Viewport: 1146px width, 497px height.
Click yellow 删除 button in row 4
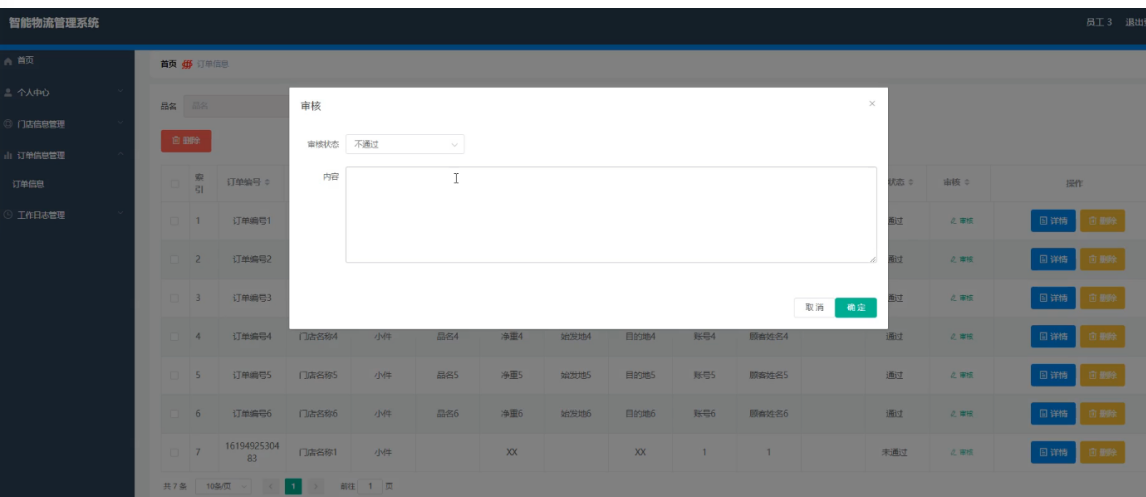click(1102, 336)
